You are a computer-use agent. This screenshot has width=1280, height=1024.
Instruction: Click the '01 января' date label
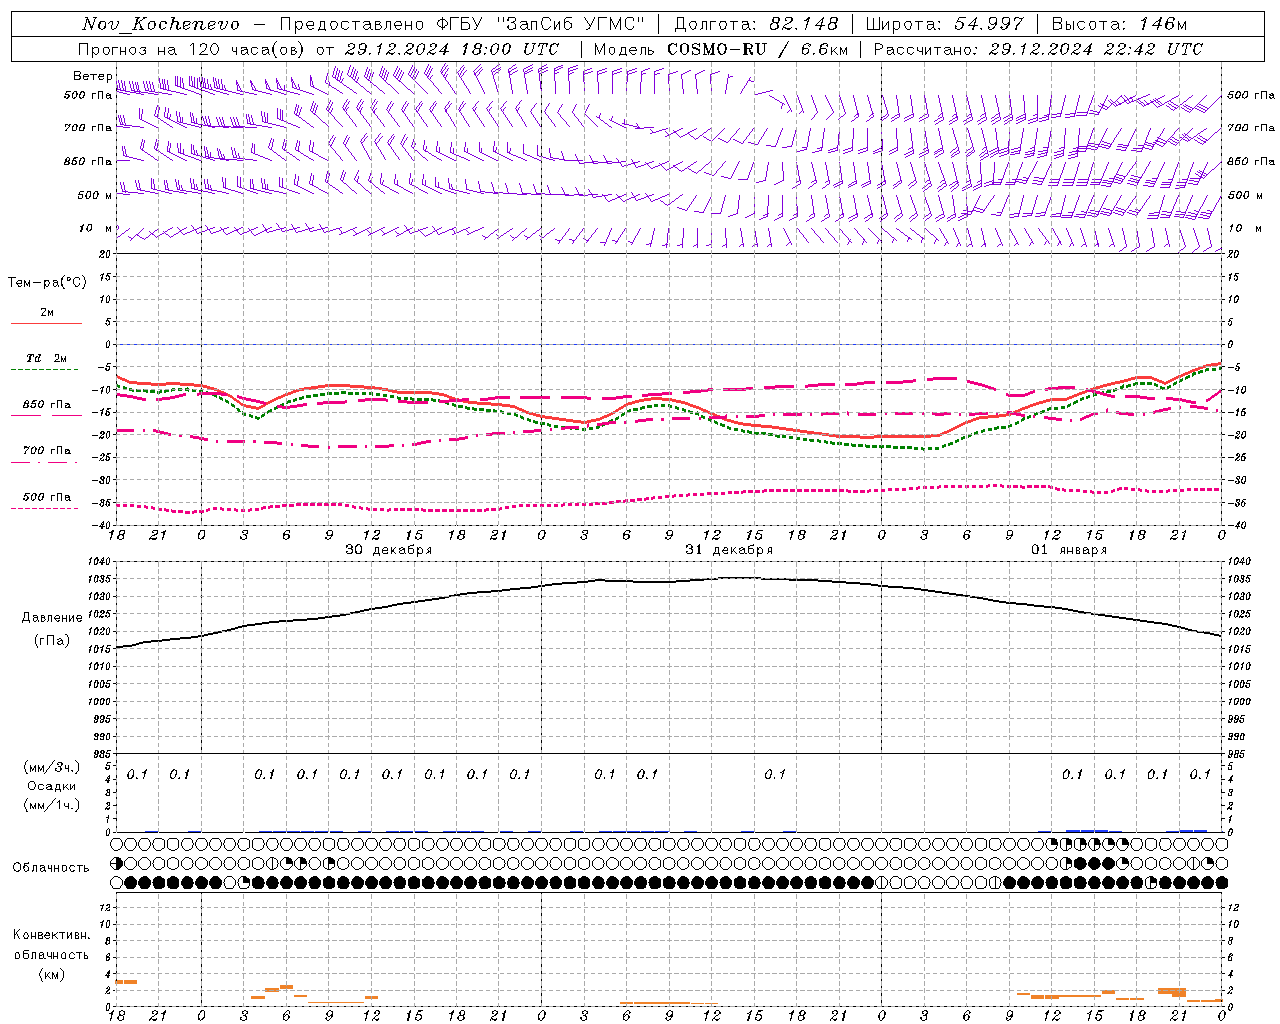click(1069, 550)
